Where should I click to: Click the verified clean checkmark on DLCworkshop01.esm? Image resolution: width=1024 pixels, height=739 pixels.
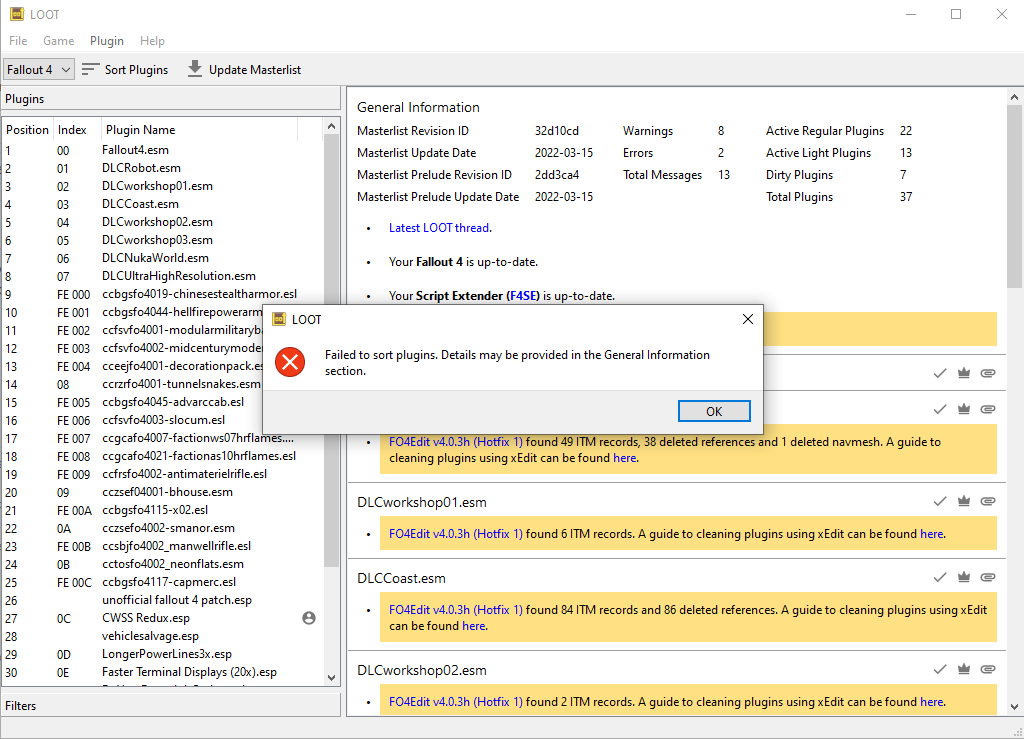940,501
